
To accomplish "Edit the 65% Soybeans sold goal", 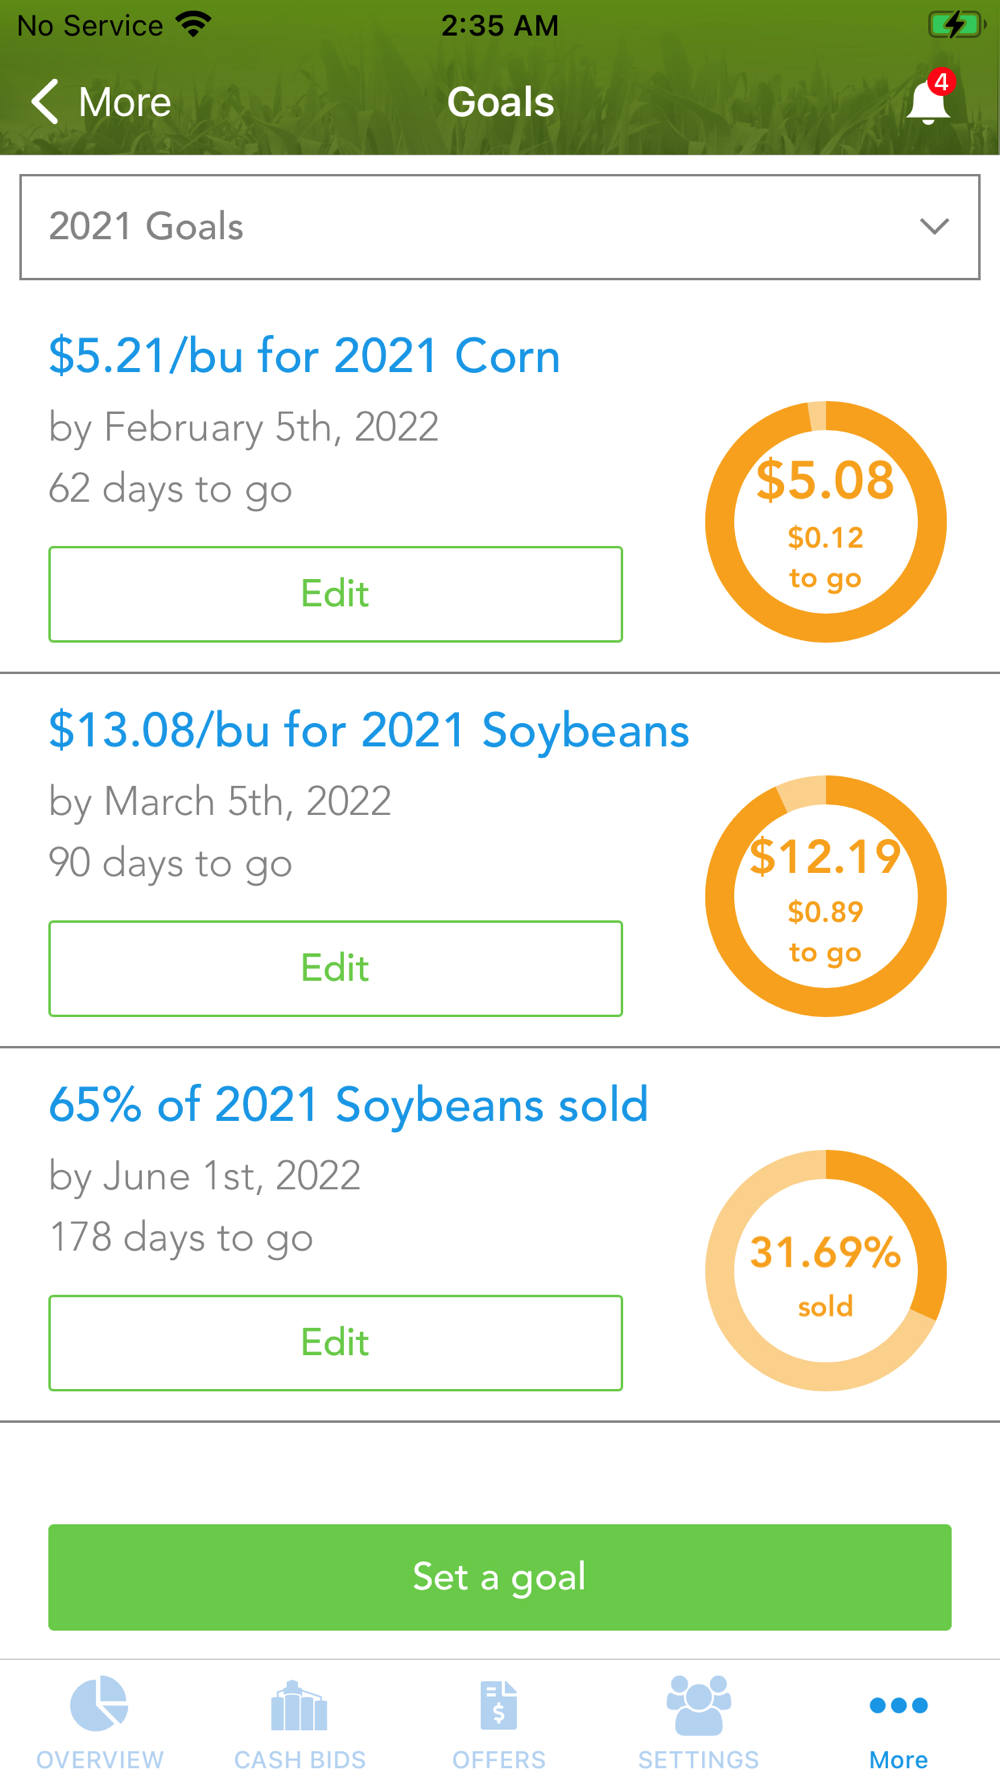I will [x=335, y=1342].
